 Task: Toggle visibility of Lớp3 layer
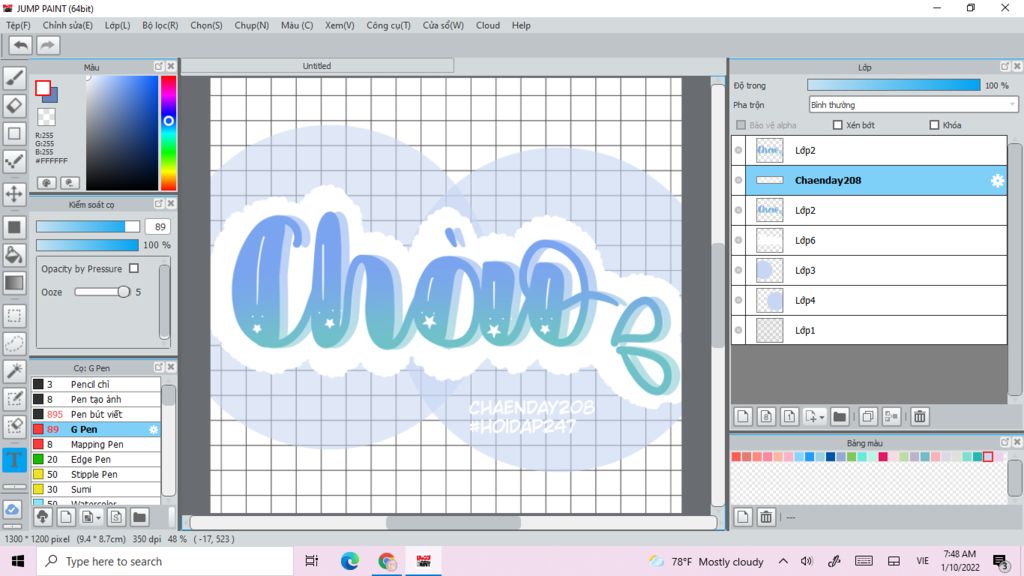click(x=739, y=270)
